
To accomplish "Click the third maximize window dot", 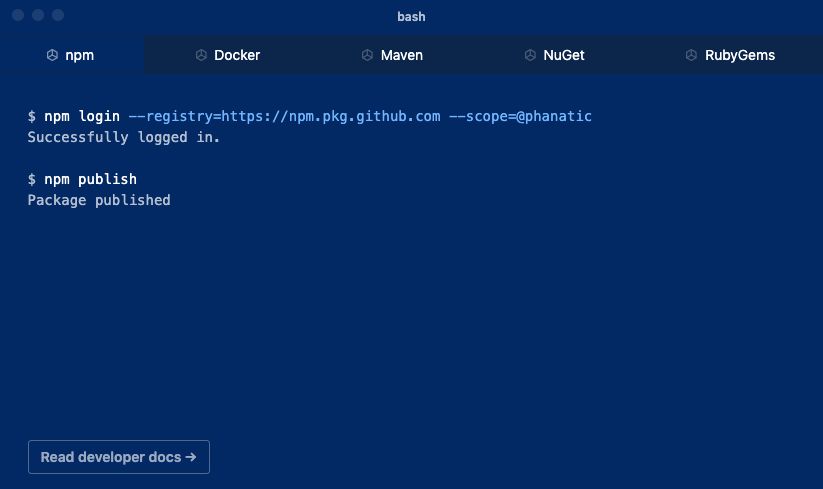I will click(x=58, y=15).
